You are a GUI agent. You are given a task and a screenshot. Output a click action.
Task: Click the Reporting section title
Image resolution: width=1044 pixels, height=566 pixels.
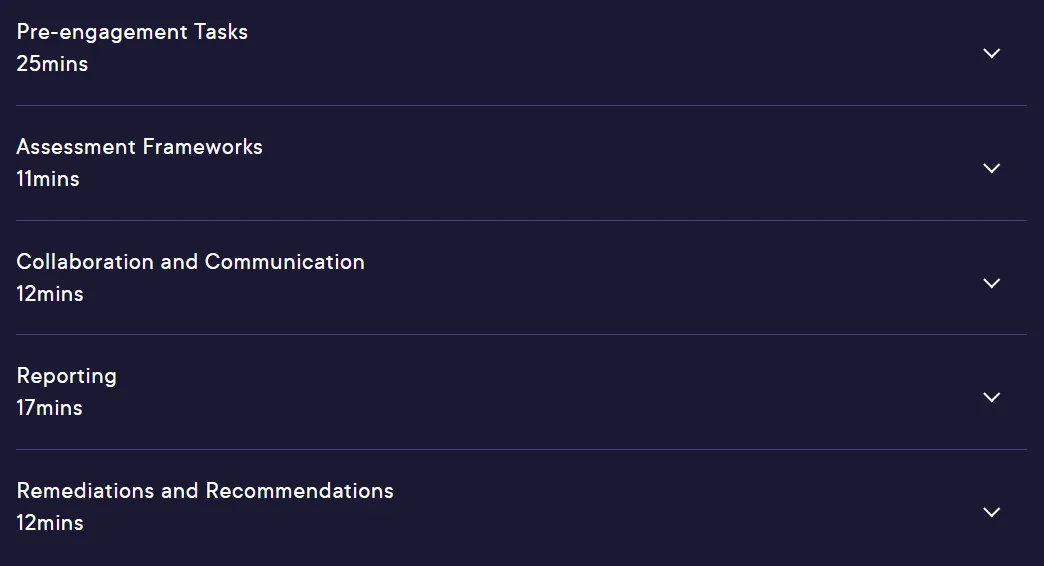67,377
